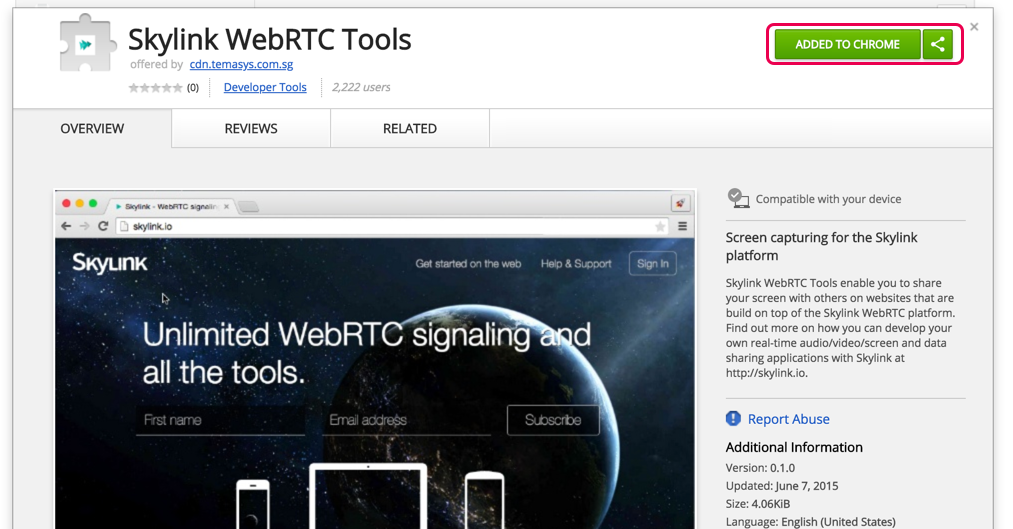Switch to the Reviews tab

(x=251, y=129)
